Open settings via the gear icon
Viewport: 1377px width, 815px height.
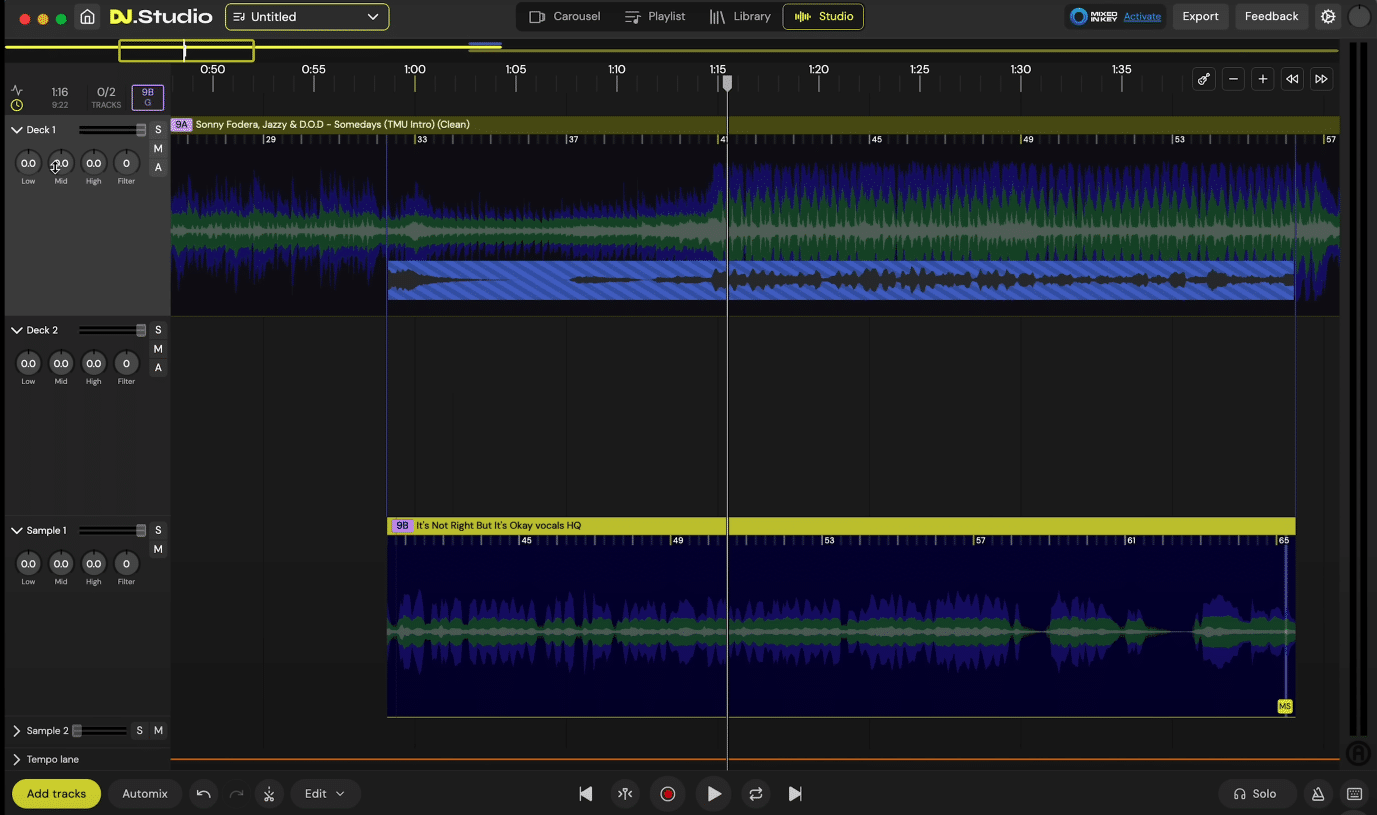1328,16
